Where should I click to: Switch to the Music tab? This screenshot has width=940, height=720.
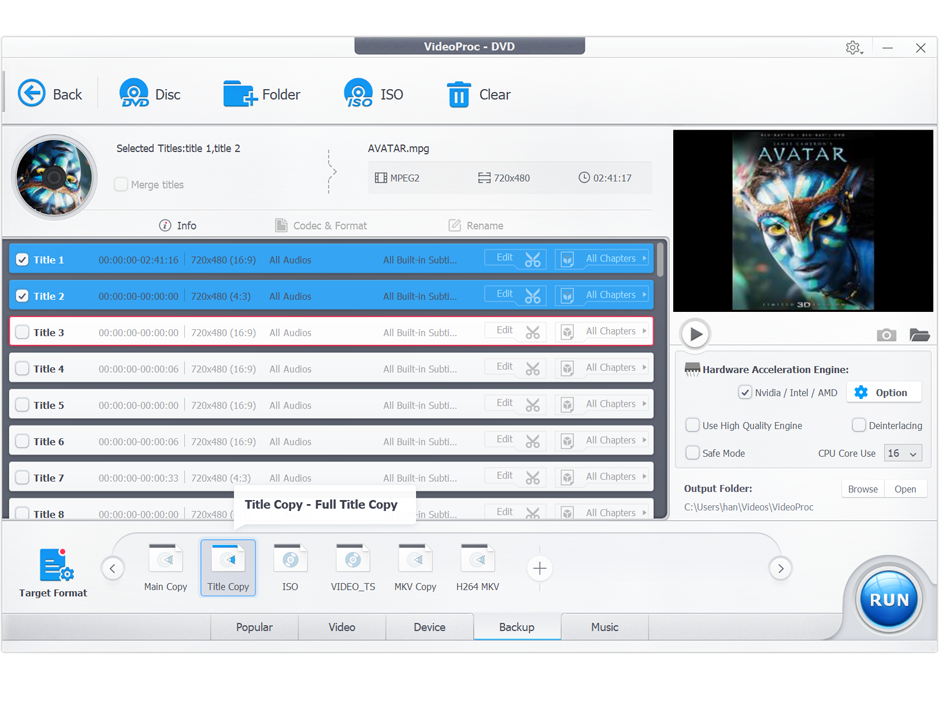click(604, 627)
